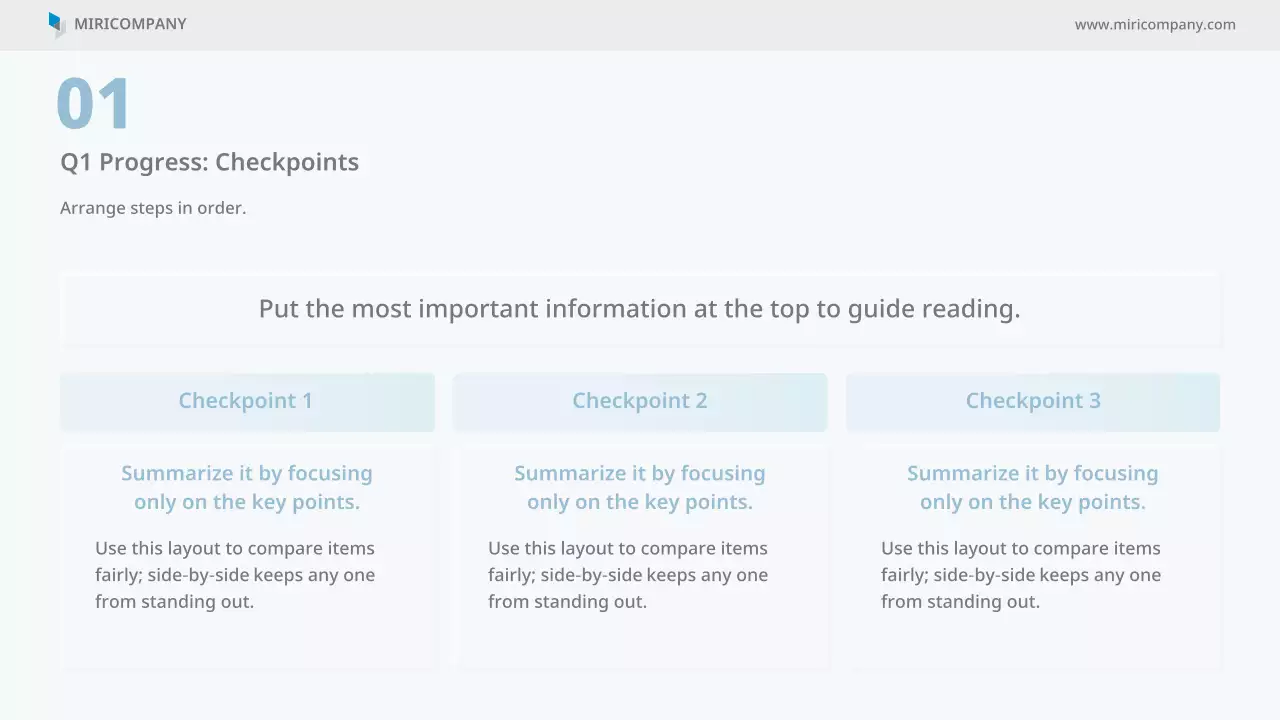Click the Summarize heading under Checkpoint 1

(x=247, y=487)
